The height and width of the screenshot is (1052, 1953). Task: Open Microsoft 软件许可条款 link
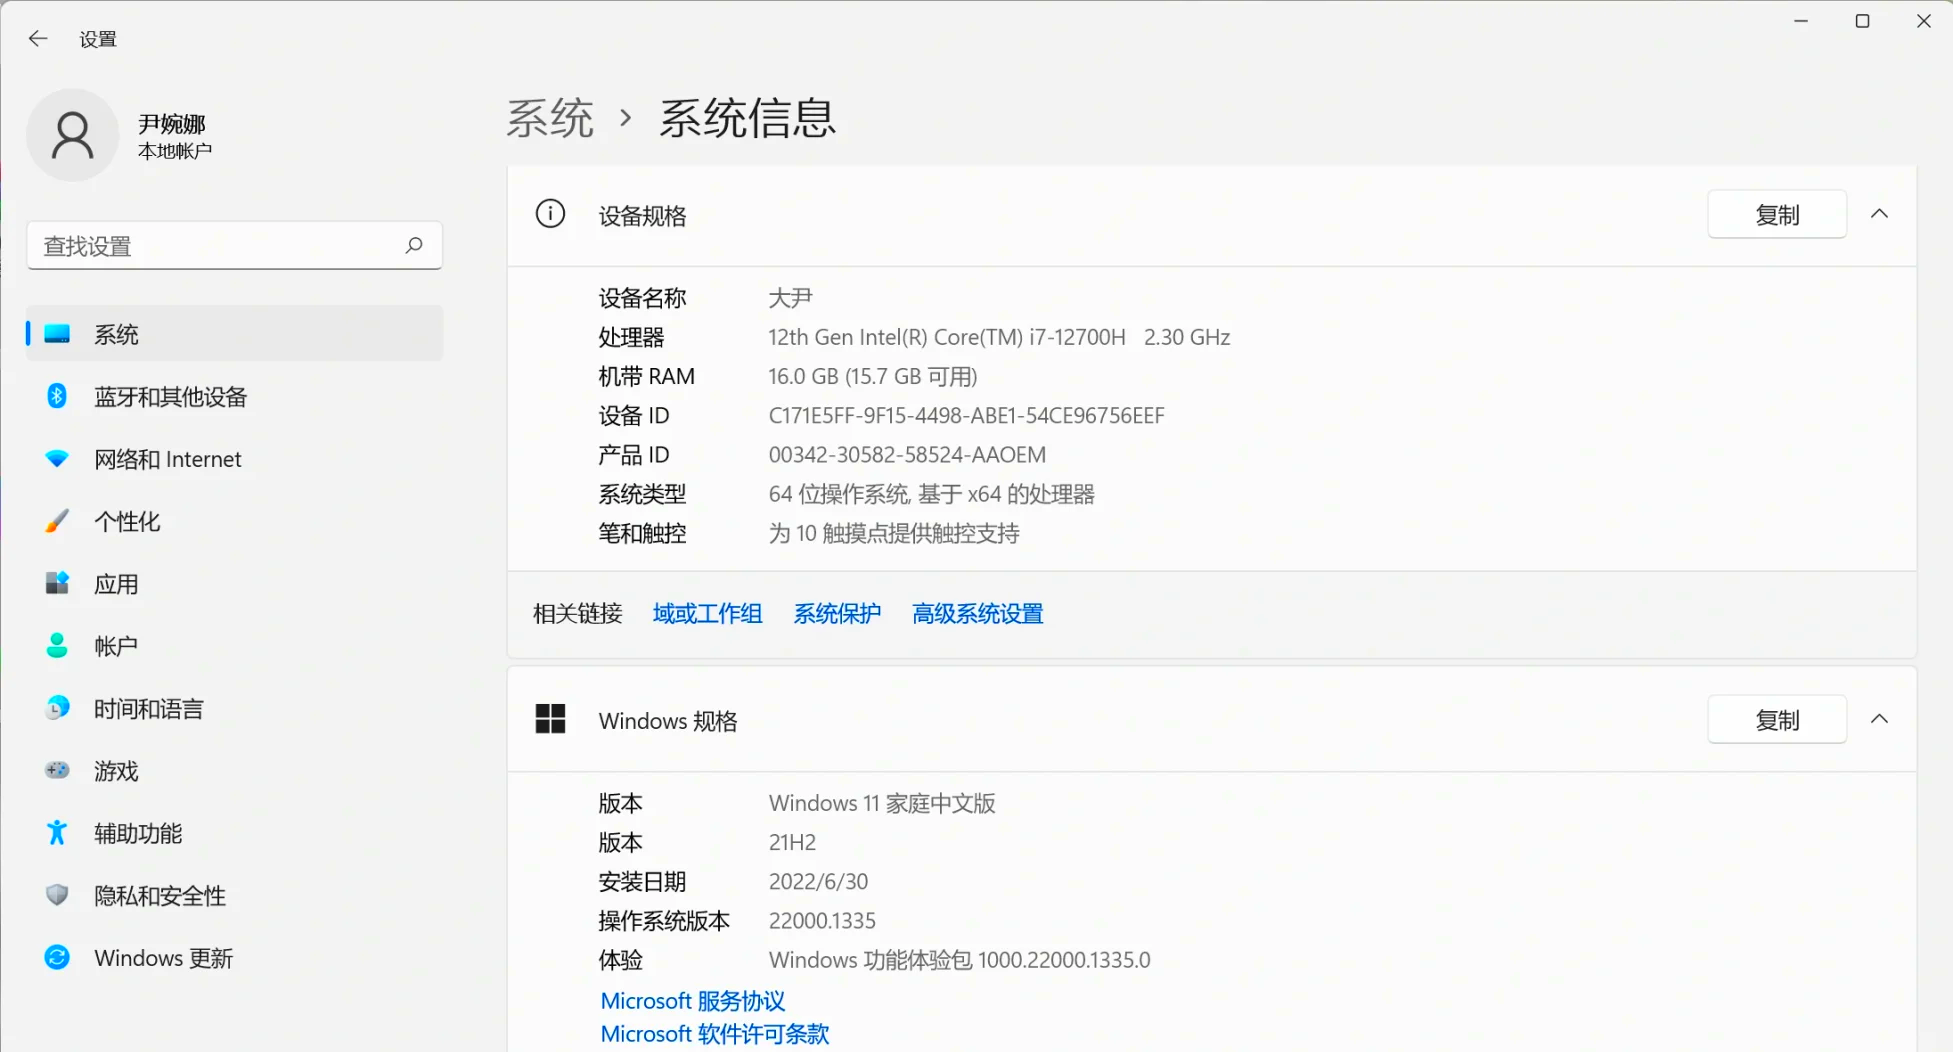pos(715,1034)
